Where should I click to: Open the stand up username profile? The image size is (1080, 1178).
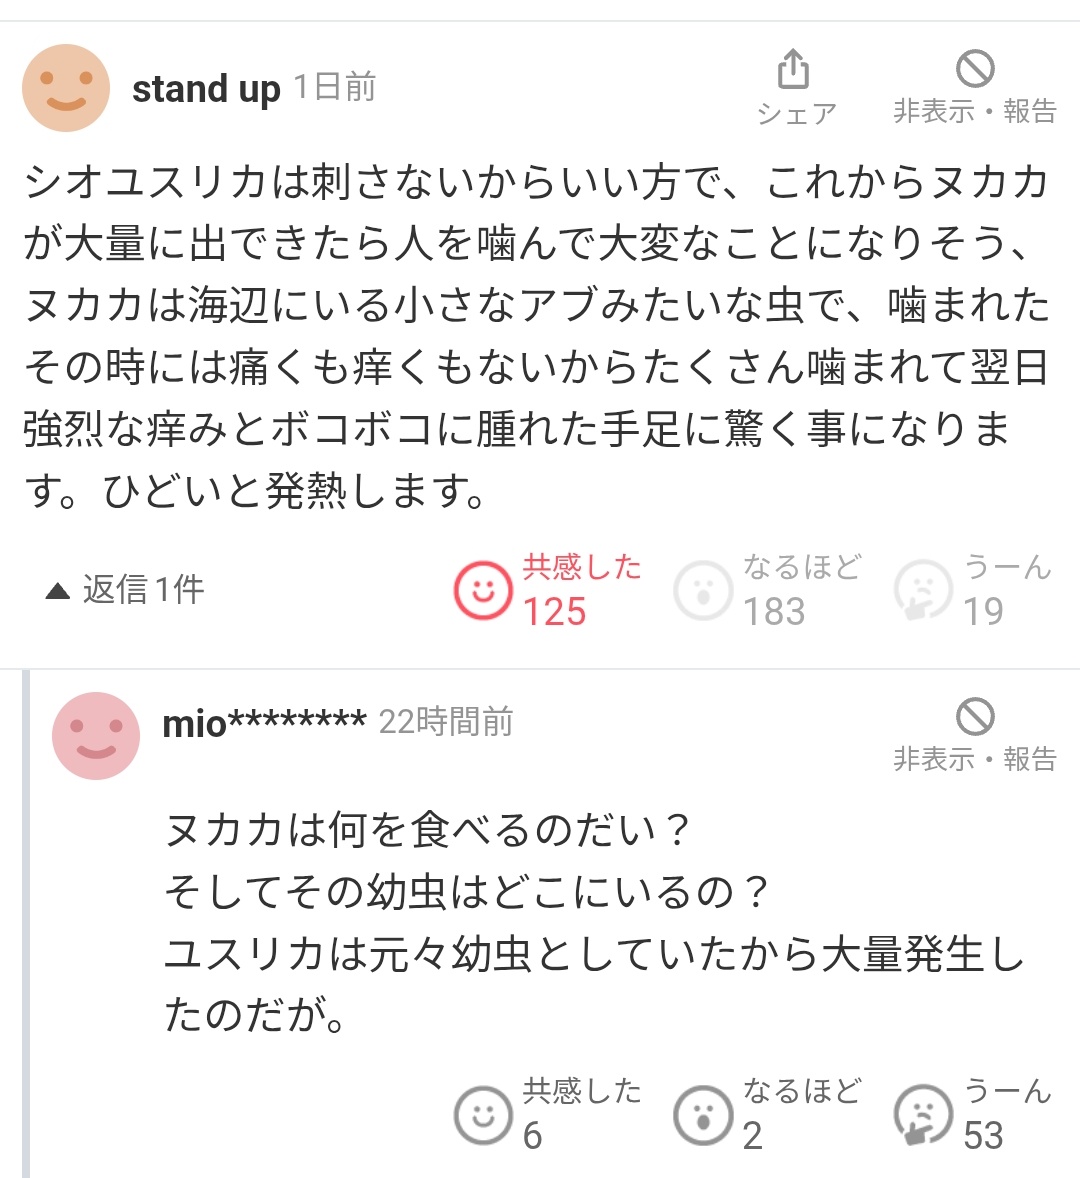coord(206,89)
